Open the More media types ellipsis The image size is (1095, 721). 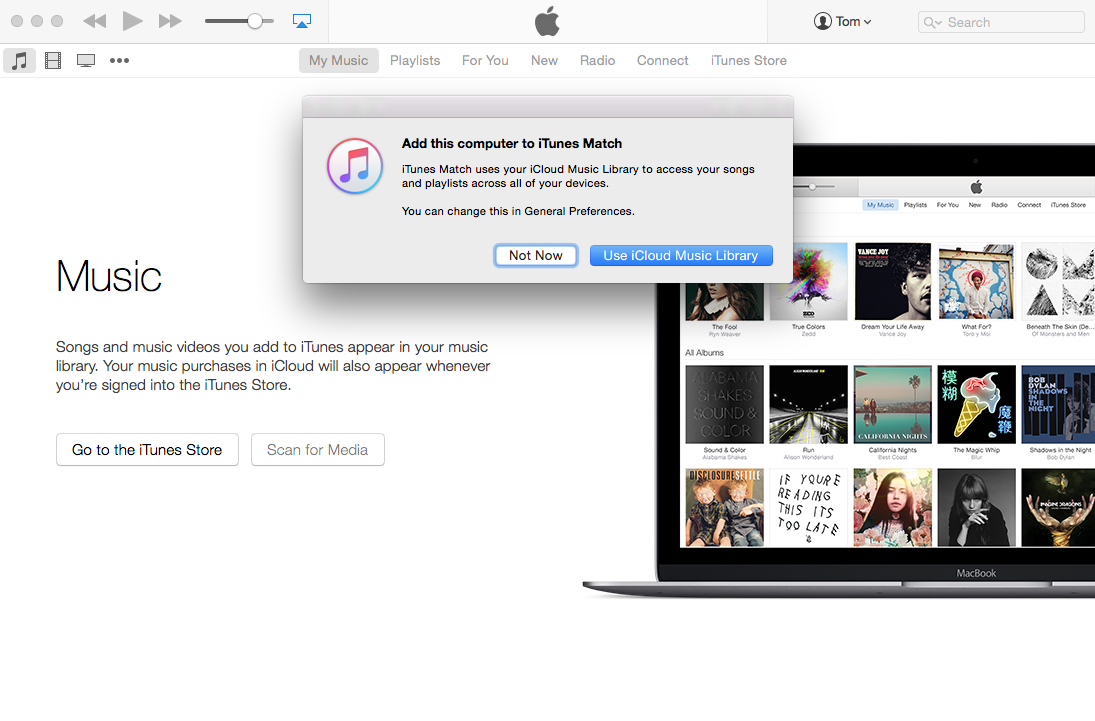[x=119, y=60]
